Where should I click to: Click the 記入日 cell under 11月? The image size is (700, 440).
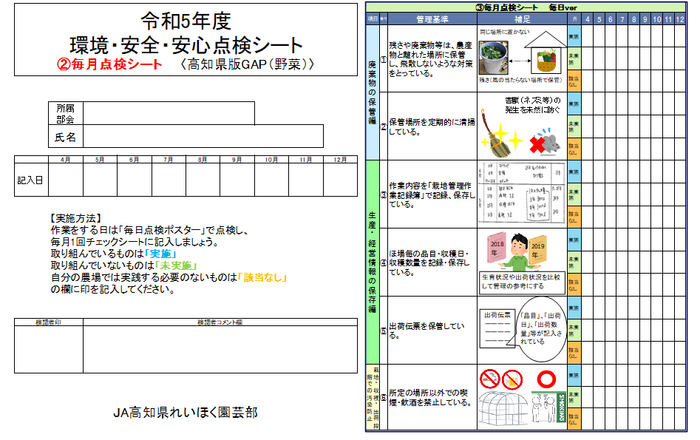click(x=306, y=180)
